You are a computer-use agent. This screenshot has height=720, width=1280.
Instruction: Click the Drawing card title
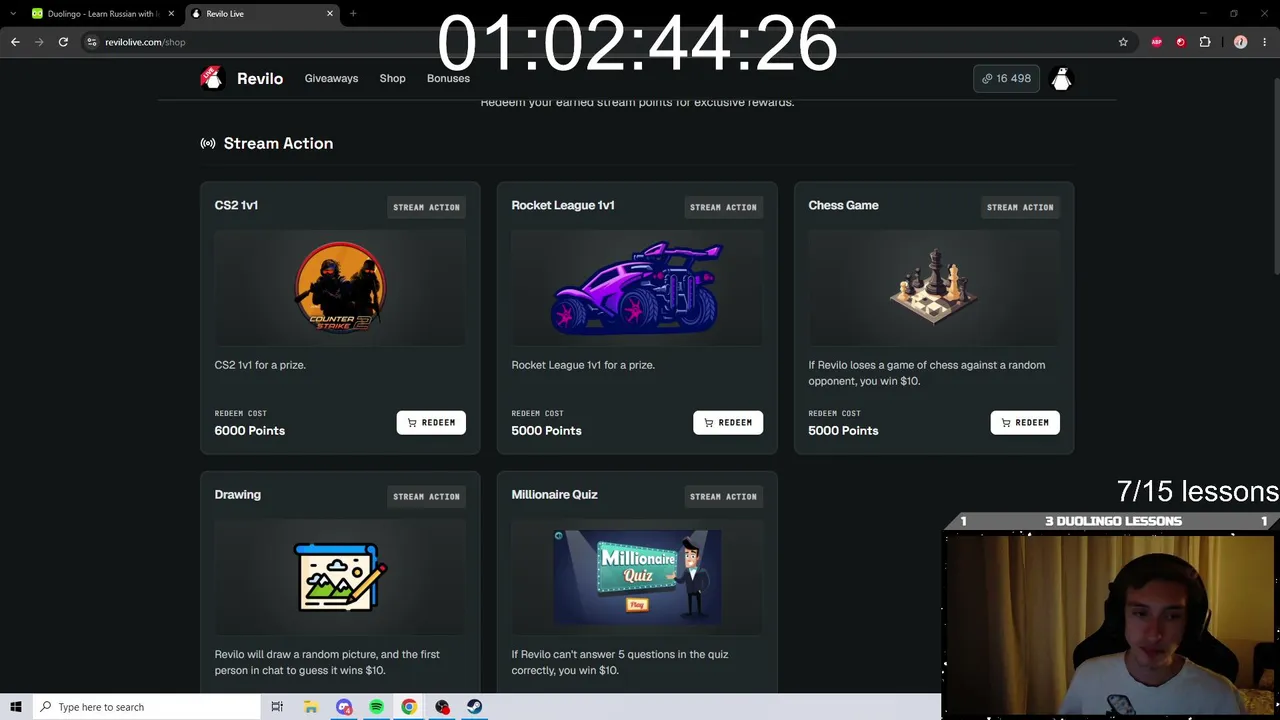click(x=237, y=494)
